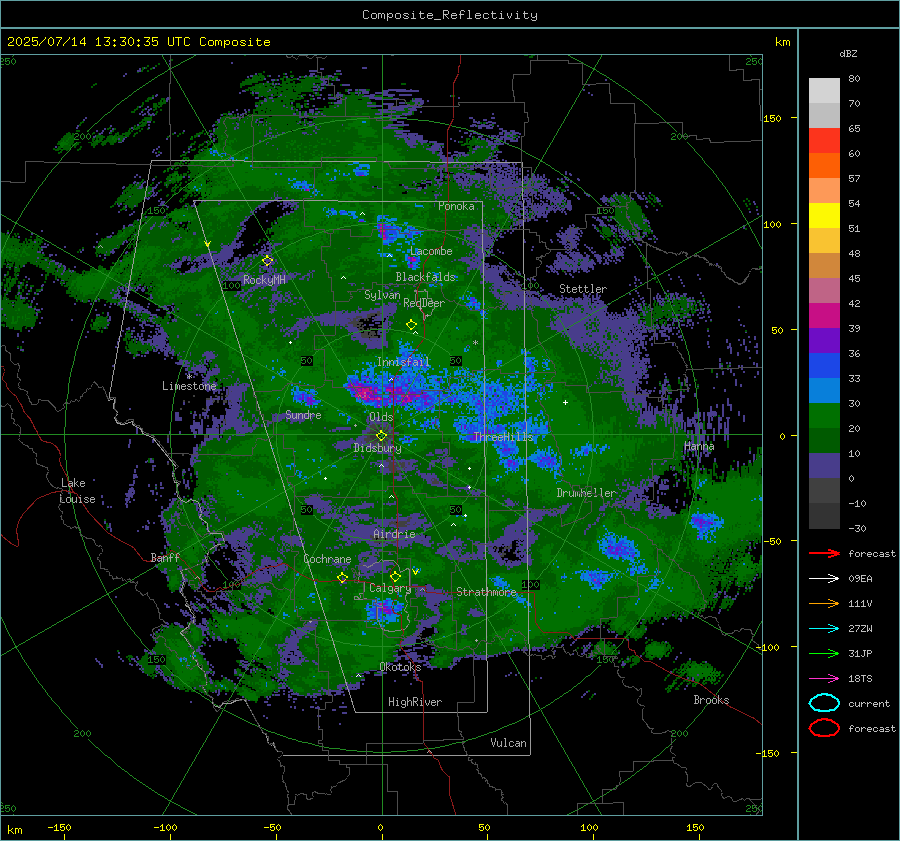
Task: Click the Calgary city label
Action: tap(390, 588)
